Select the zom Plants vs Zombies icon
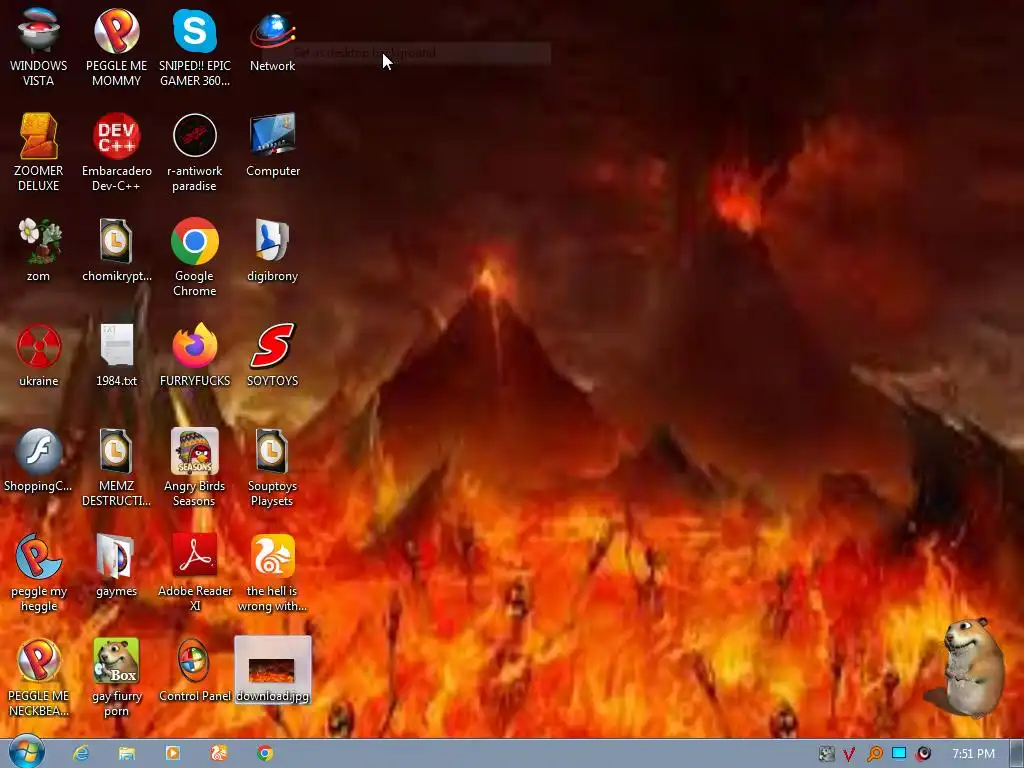Image resolution: width=1024 pixels, height=768 pixels. pos(39,250)
